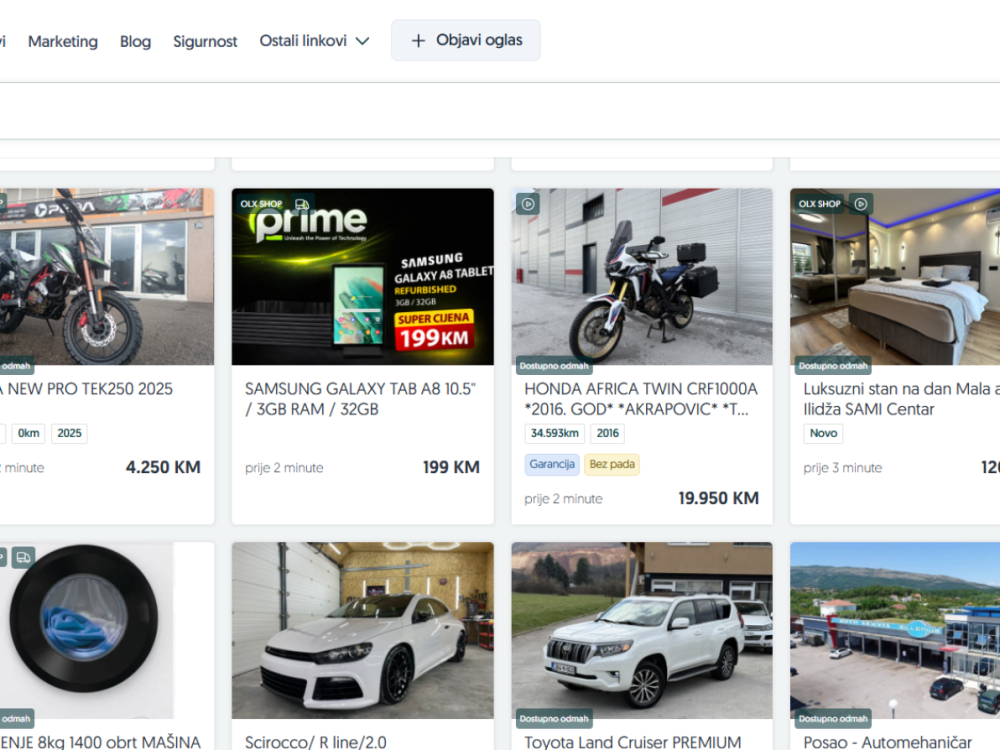Click chevron arrow next to Ostali linkovi
Screen dimensions: 1000x750
[362, 41]
